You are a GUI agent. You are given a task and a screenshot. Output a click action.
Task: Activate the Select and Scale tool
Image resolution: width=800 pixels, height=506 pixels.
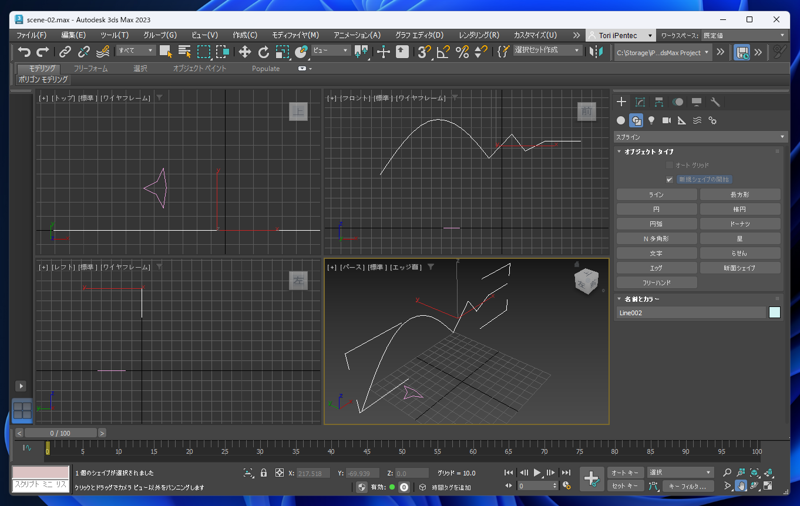tap(282, 52)
